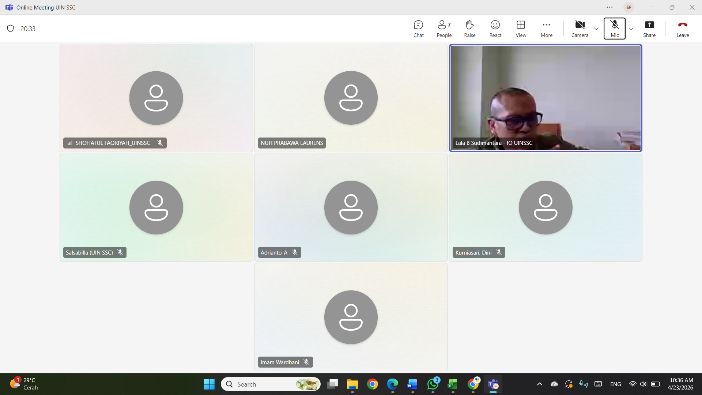Screen dimensions: 702x395
Task: Open Task View from the taskbar
Action: [332, 384]
